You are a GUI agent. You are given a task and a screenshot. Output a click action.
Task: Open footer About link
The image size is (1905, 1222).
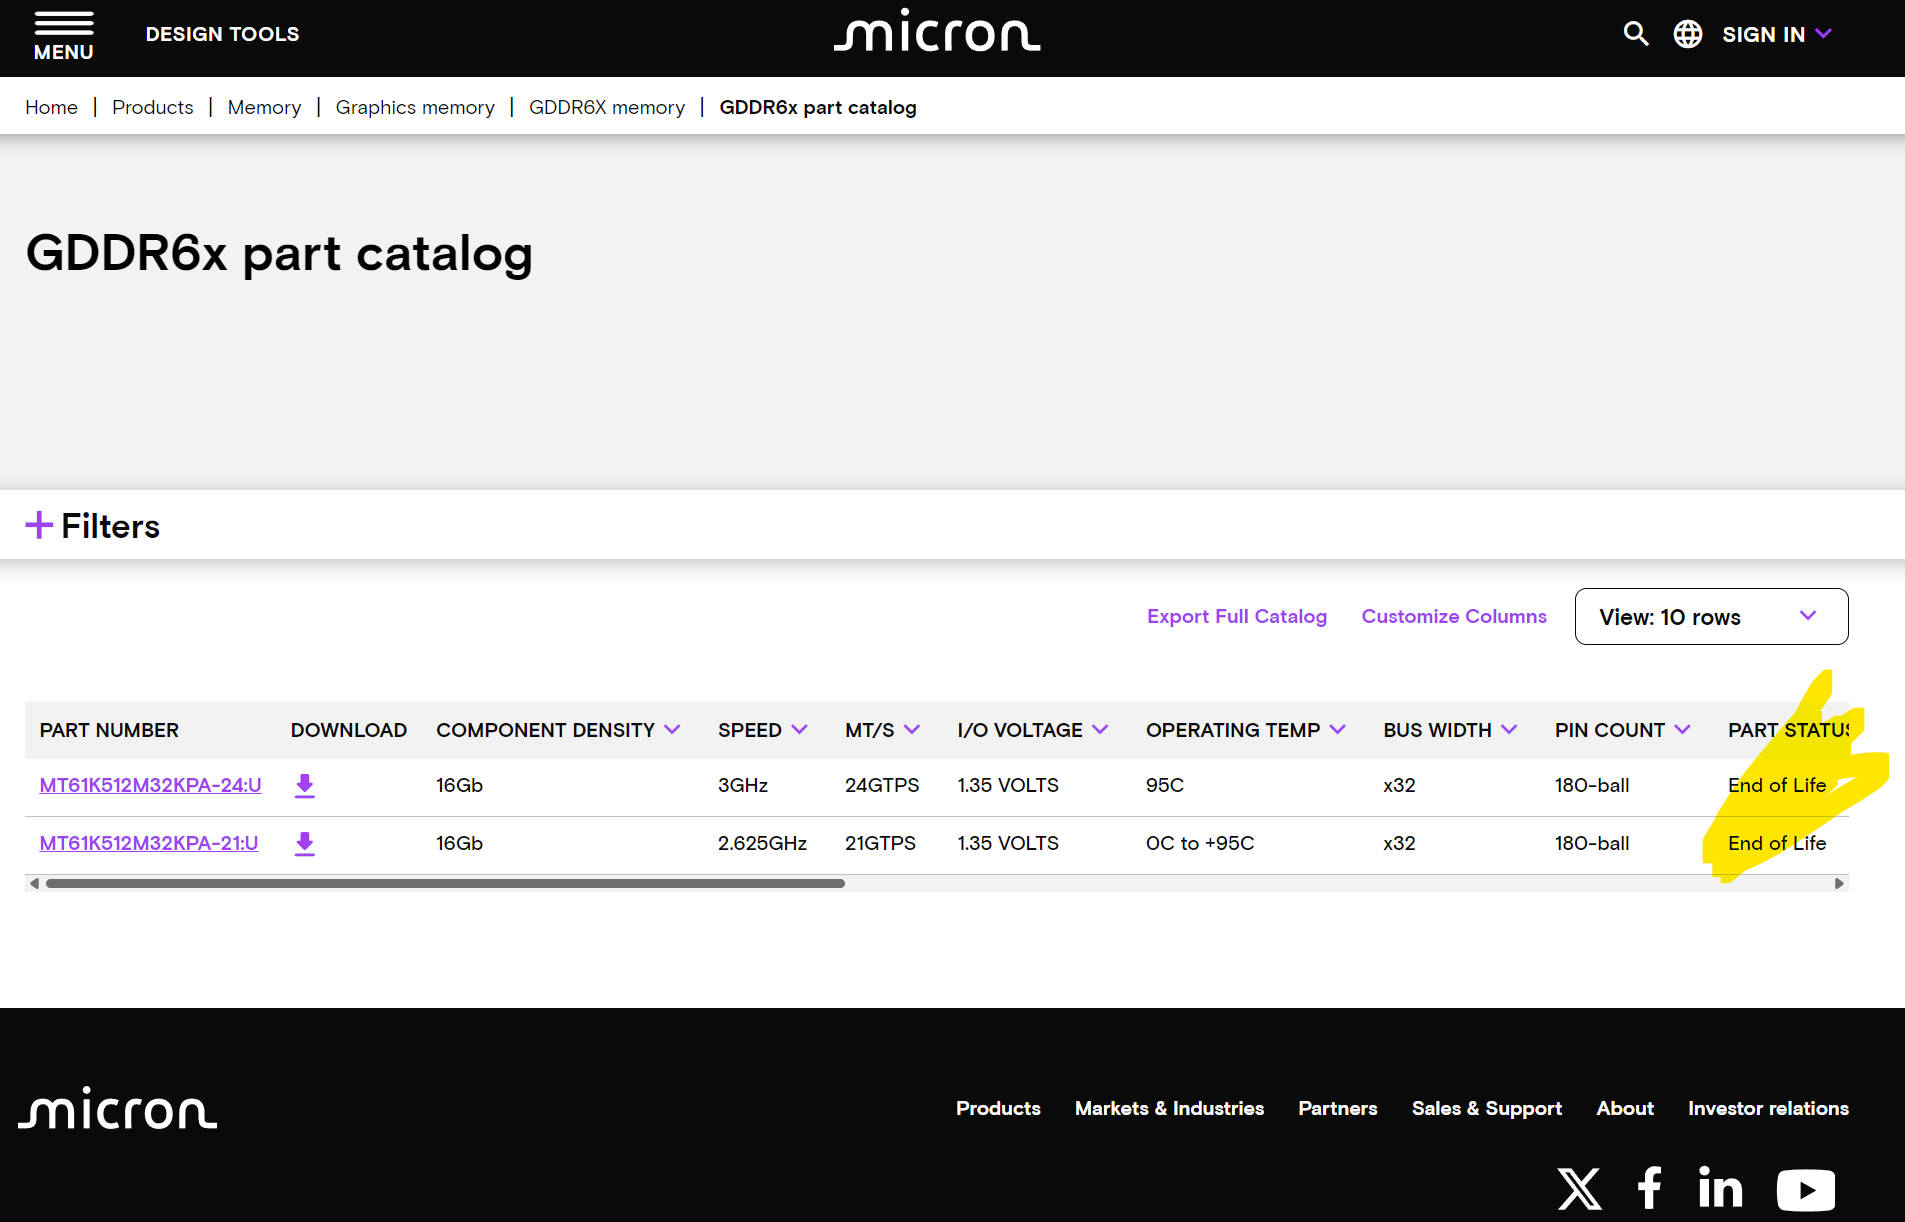click(1625, 1108)
